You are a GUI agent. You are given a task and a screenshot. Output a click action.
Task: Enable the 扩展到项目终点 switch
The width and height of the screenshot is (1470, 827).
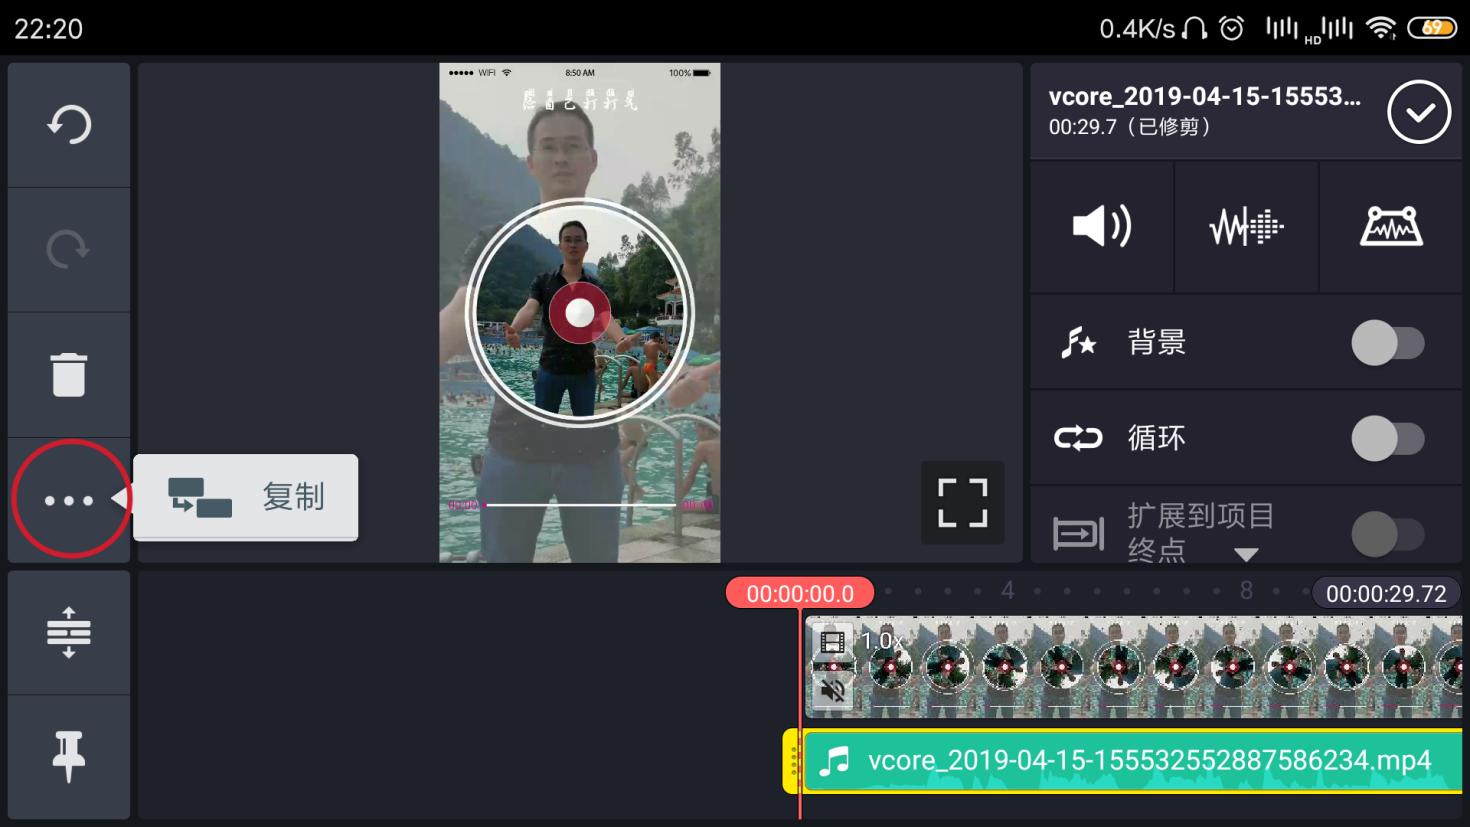pyautogui.click(x=1391, y=534)
